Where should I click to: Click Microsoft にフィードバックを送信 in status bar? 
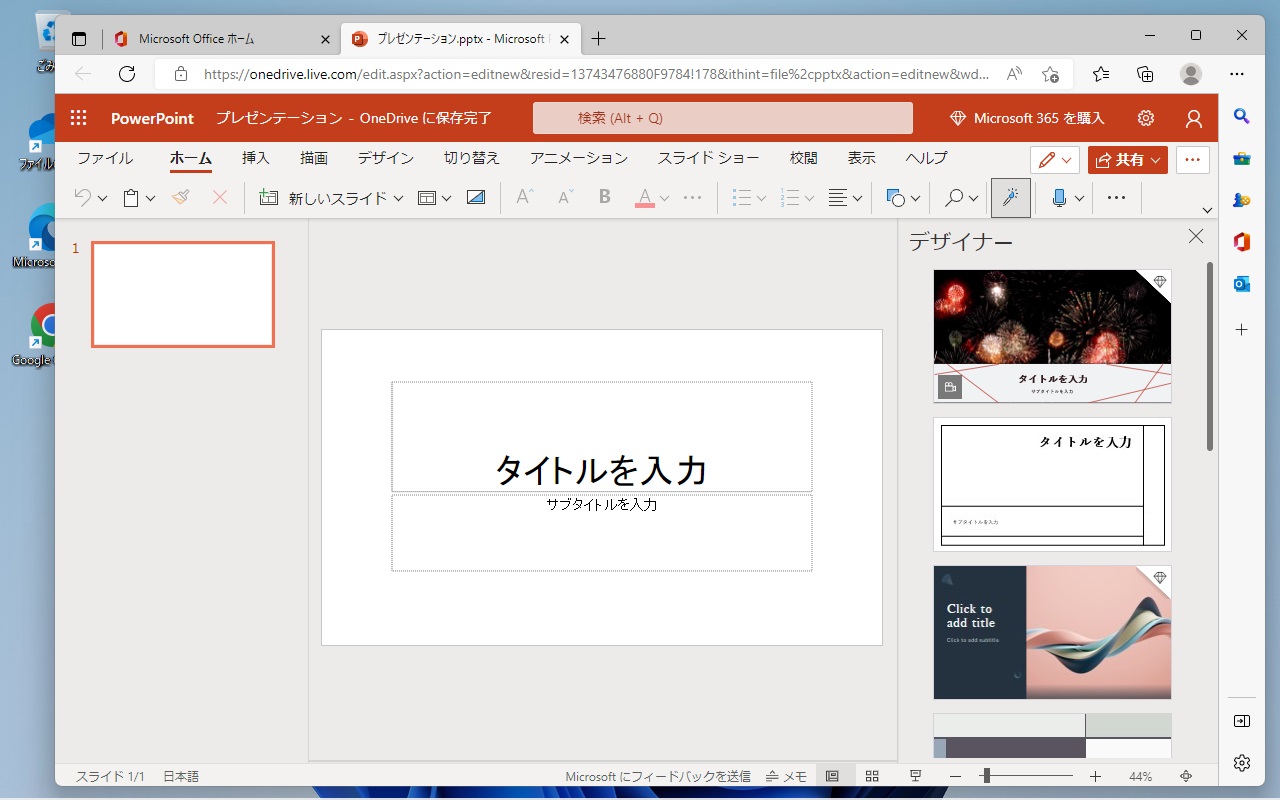[658, 776]
